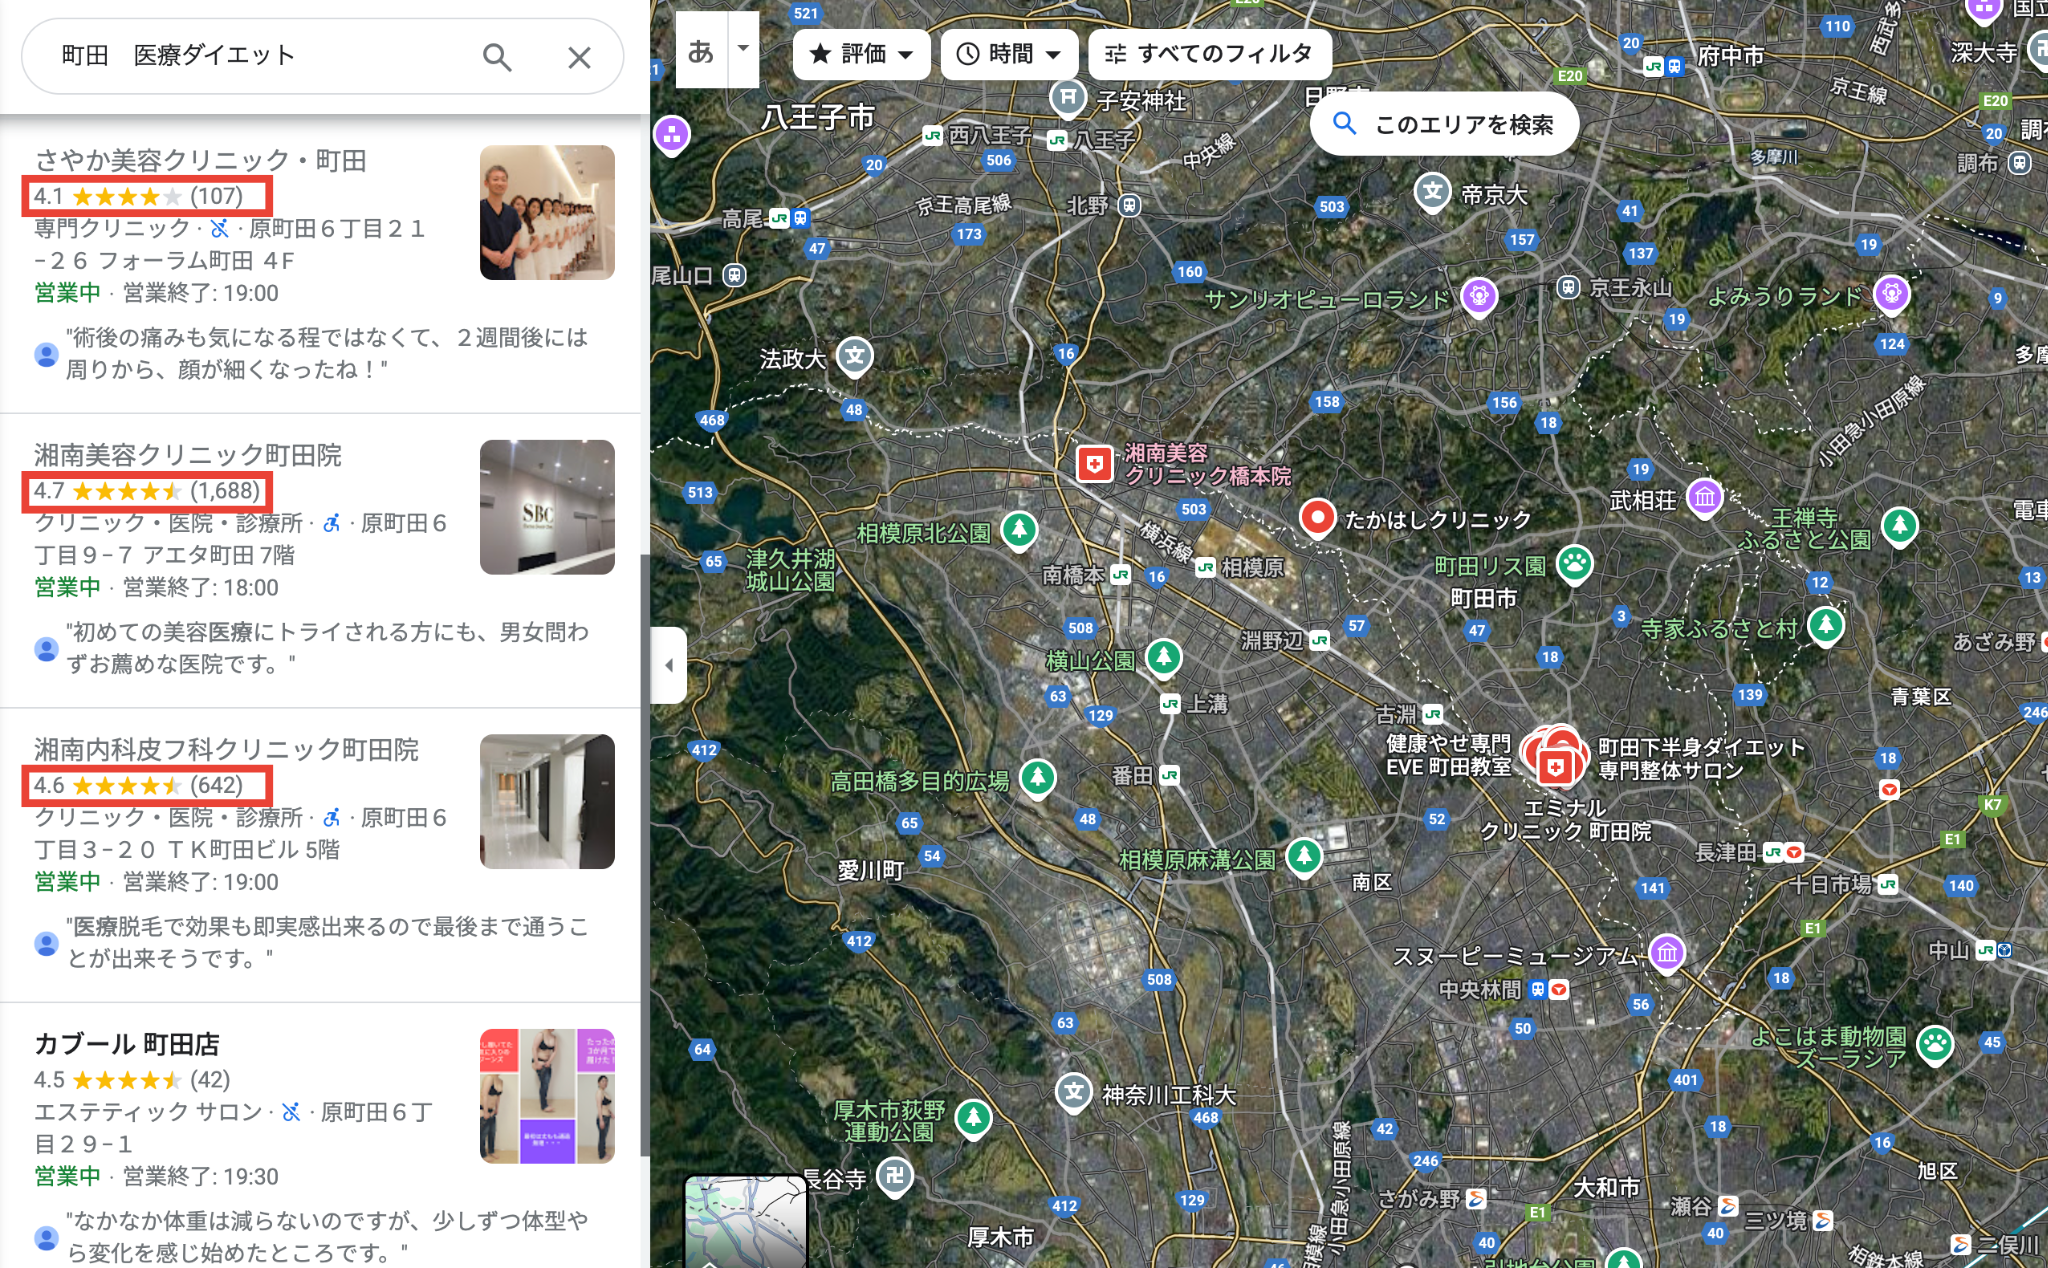View さやか美容クリニック staff photo thumbnail

[547, 213]
